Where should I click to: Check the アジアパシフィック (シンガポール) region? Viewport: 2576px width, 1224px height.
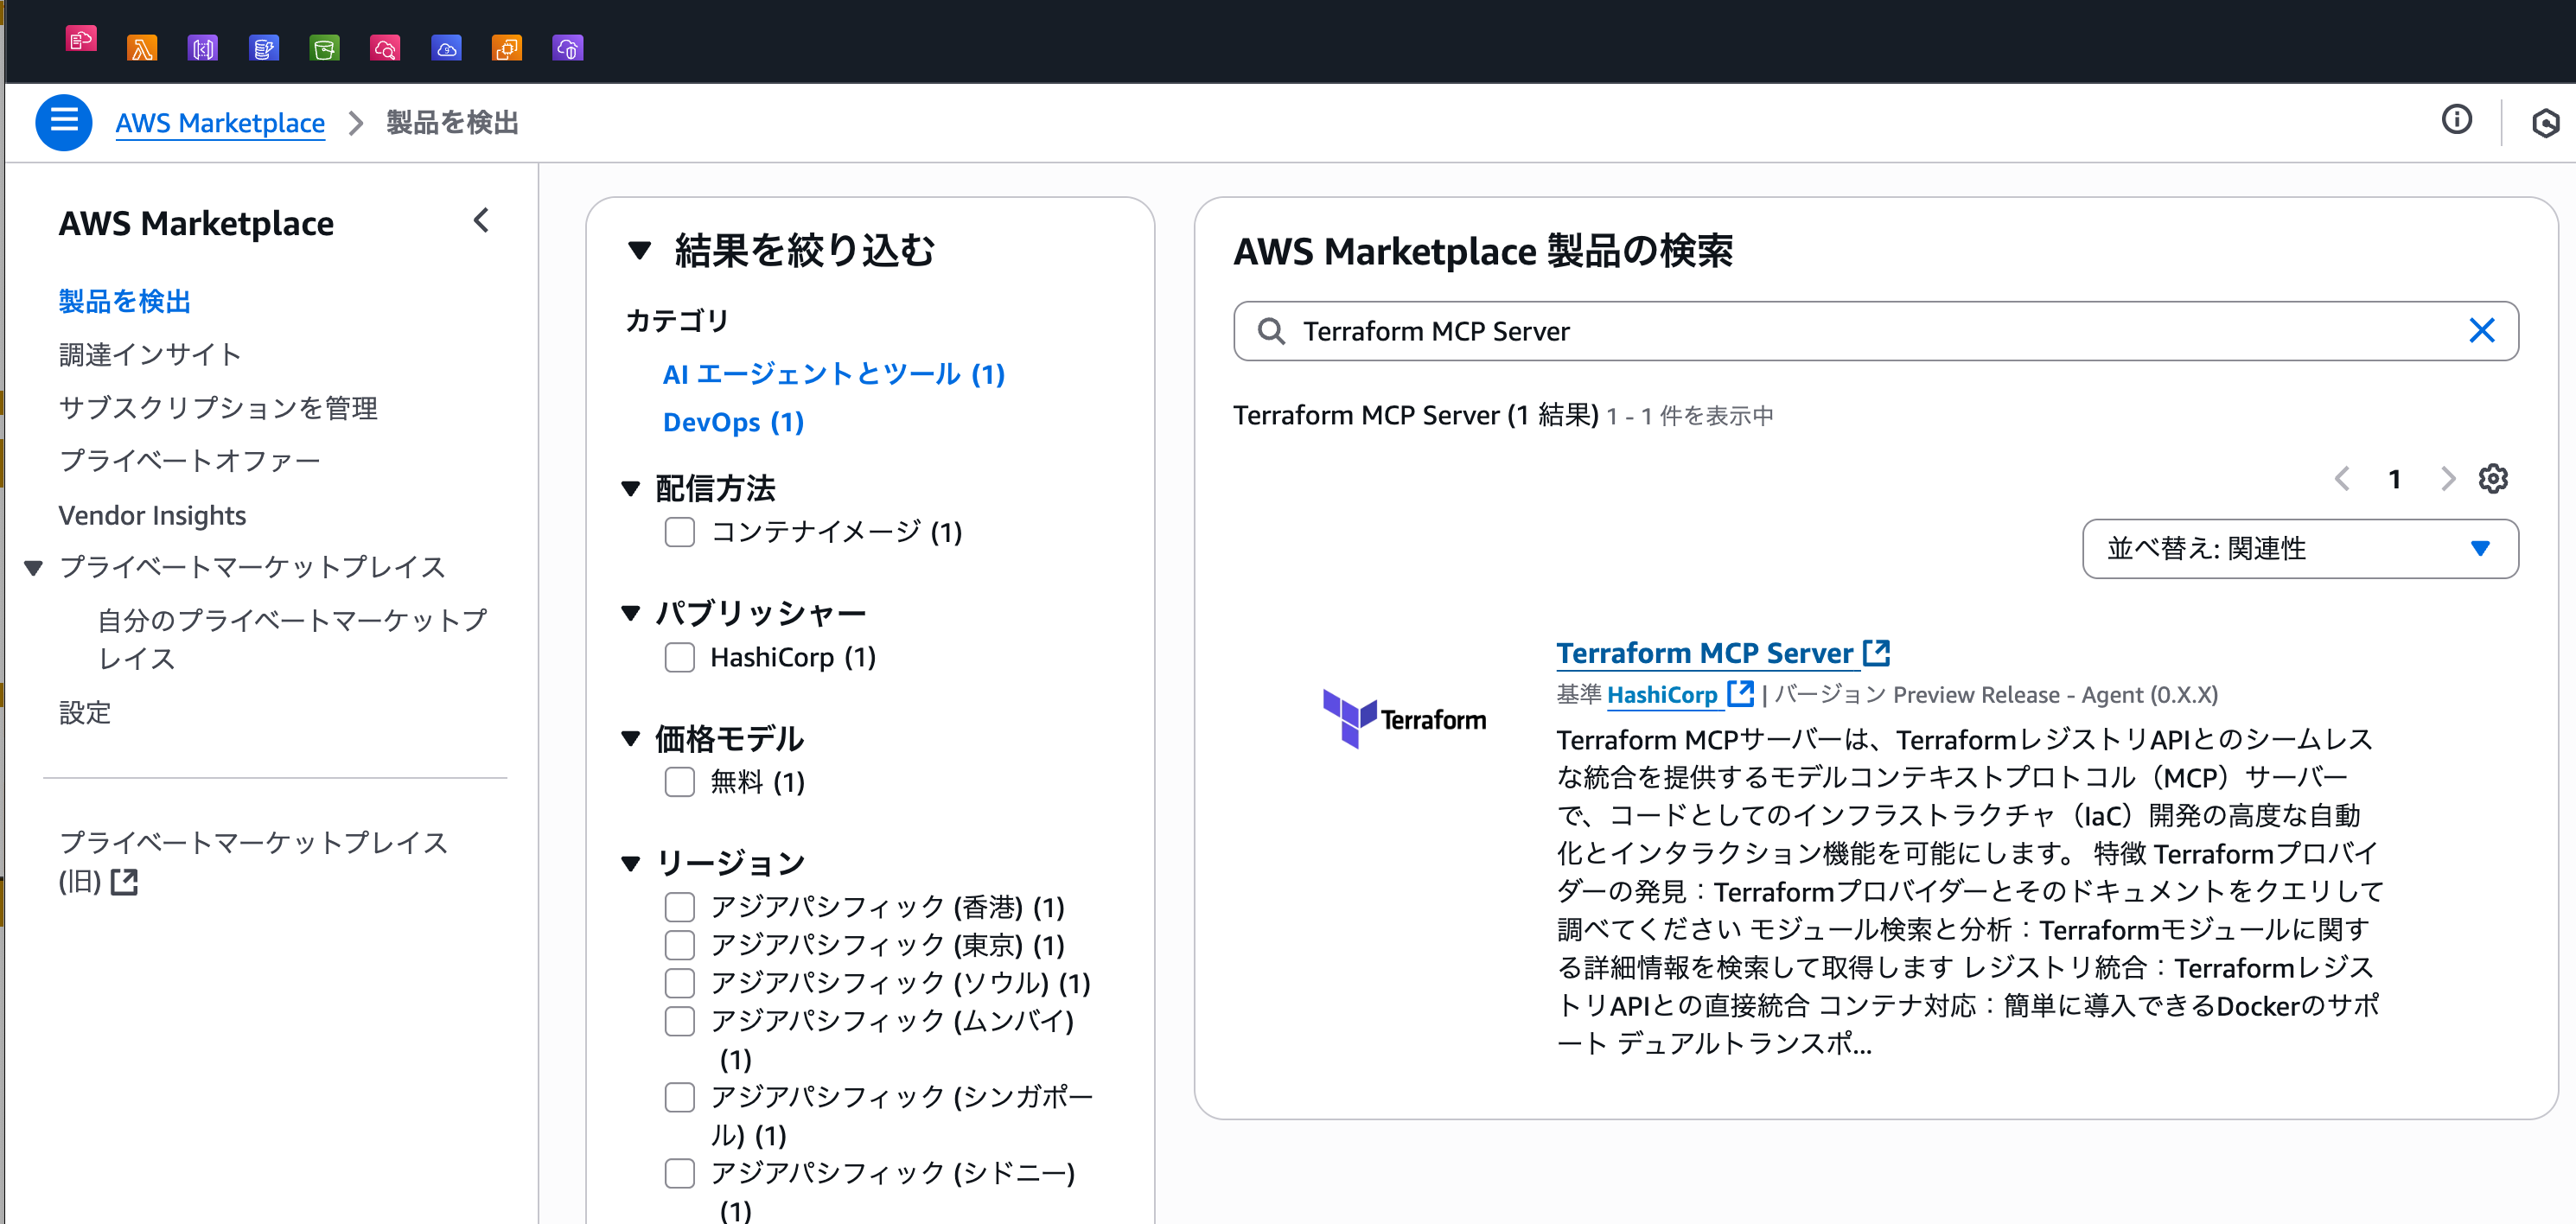point(680,1097)
